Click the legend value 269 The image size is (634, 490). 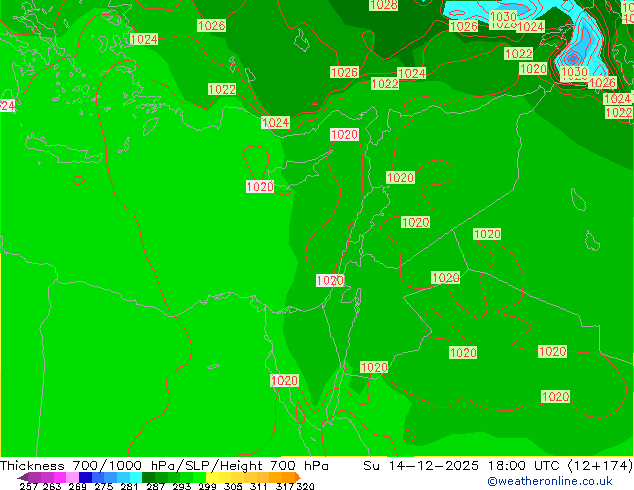tap(77, 486)
